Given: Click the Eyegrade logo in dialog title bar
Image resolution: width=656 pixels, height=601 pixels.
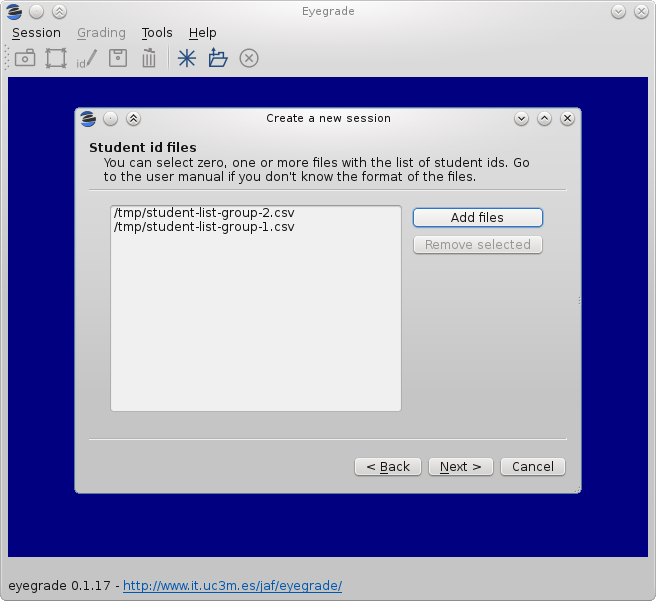Looking at the screenshot, I should pos(88,119).
